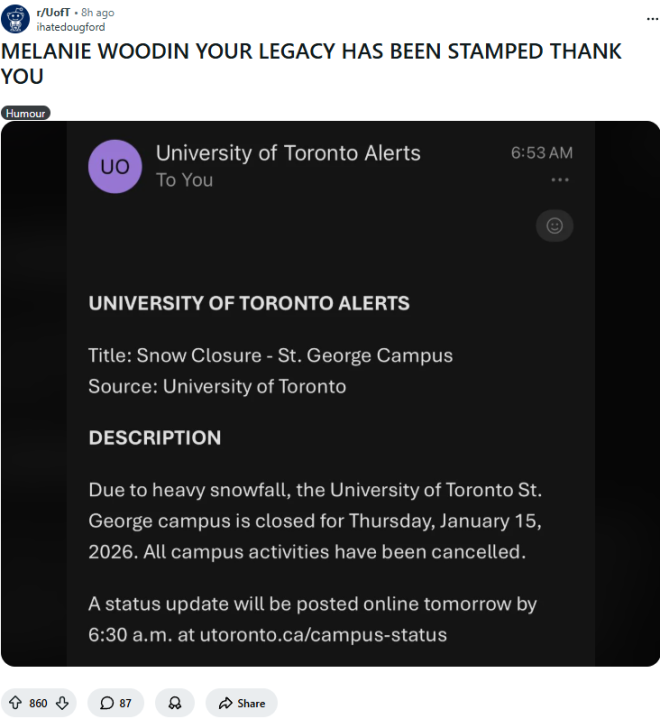Click the University of Toronto Alerts sender name

[288, 153]
